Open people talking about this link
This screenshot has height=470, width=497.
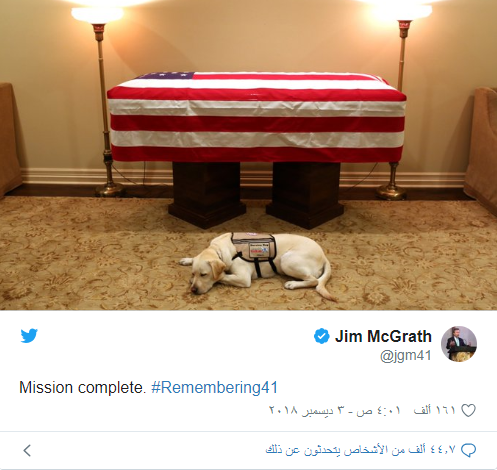(x=360, y=450)
